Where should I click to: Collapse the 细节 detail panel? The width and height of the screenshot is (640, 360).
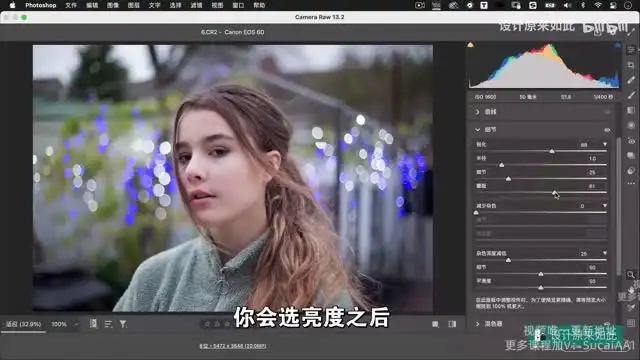pos(478,129)
